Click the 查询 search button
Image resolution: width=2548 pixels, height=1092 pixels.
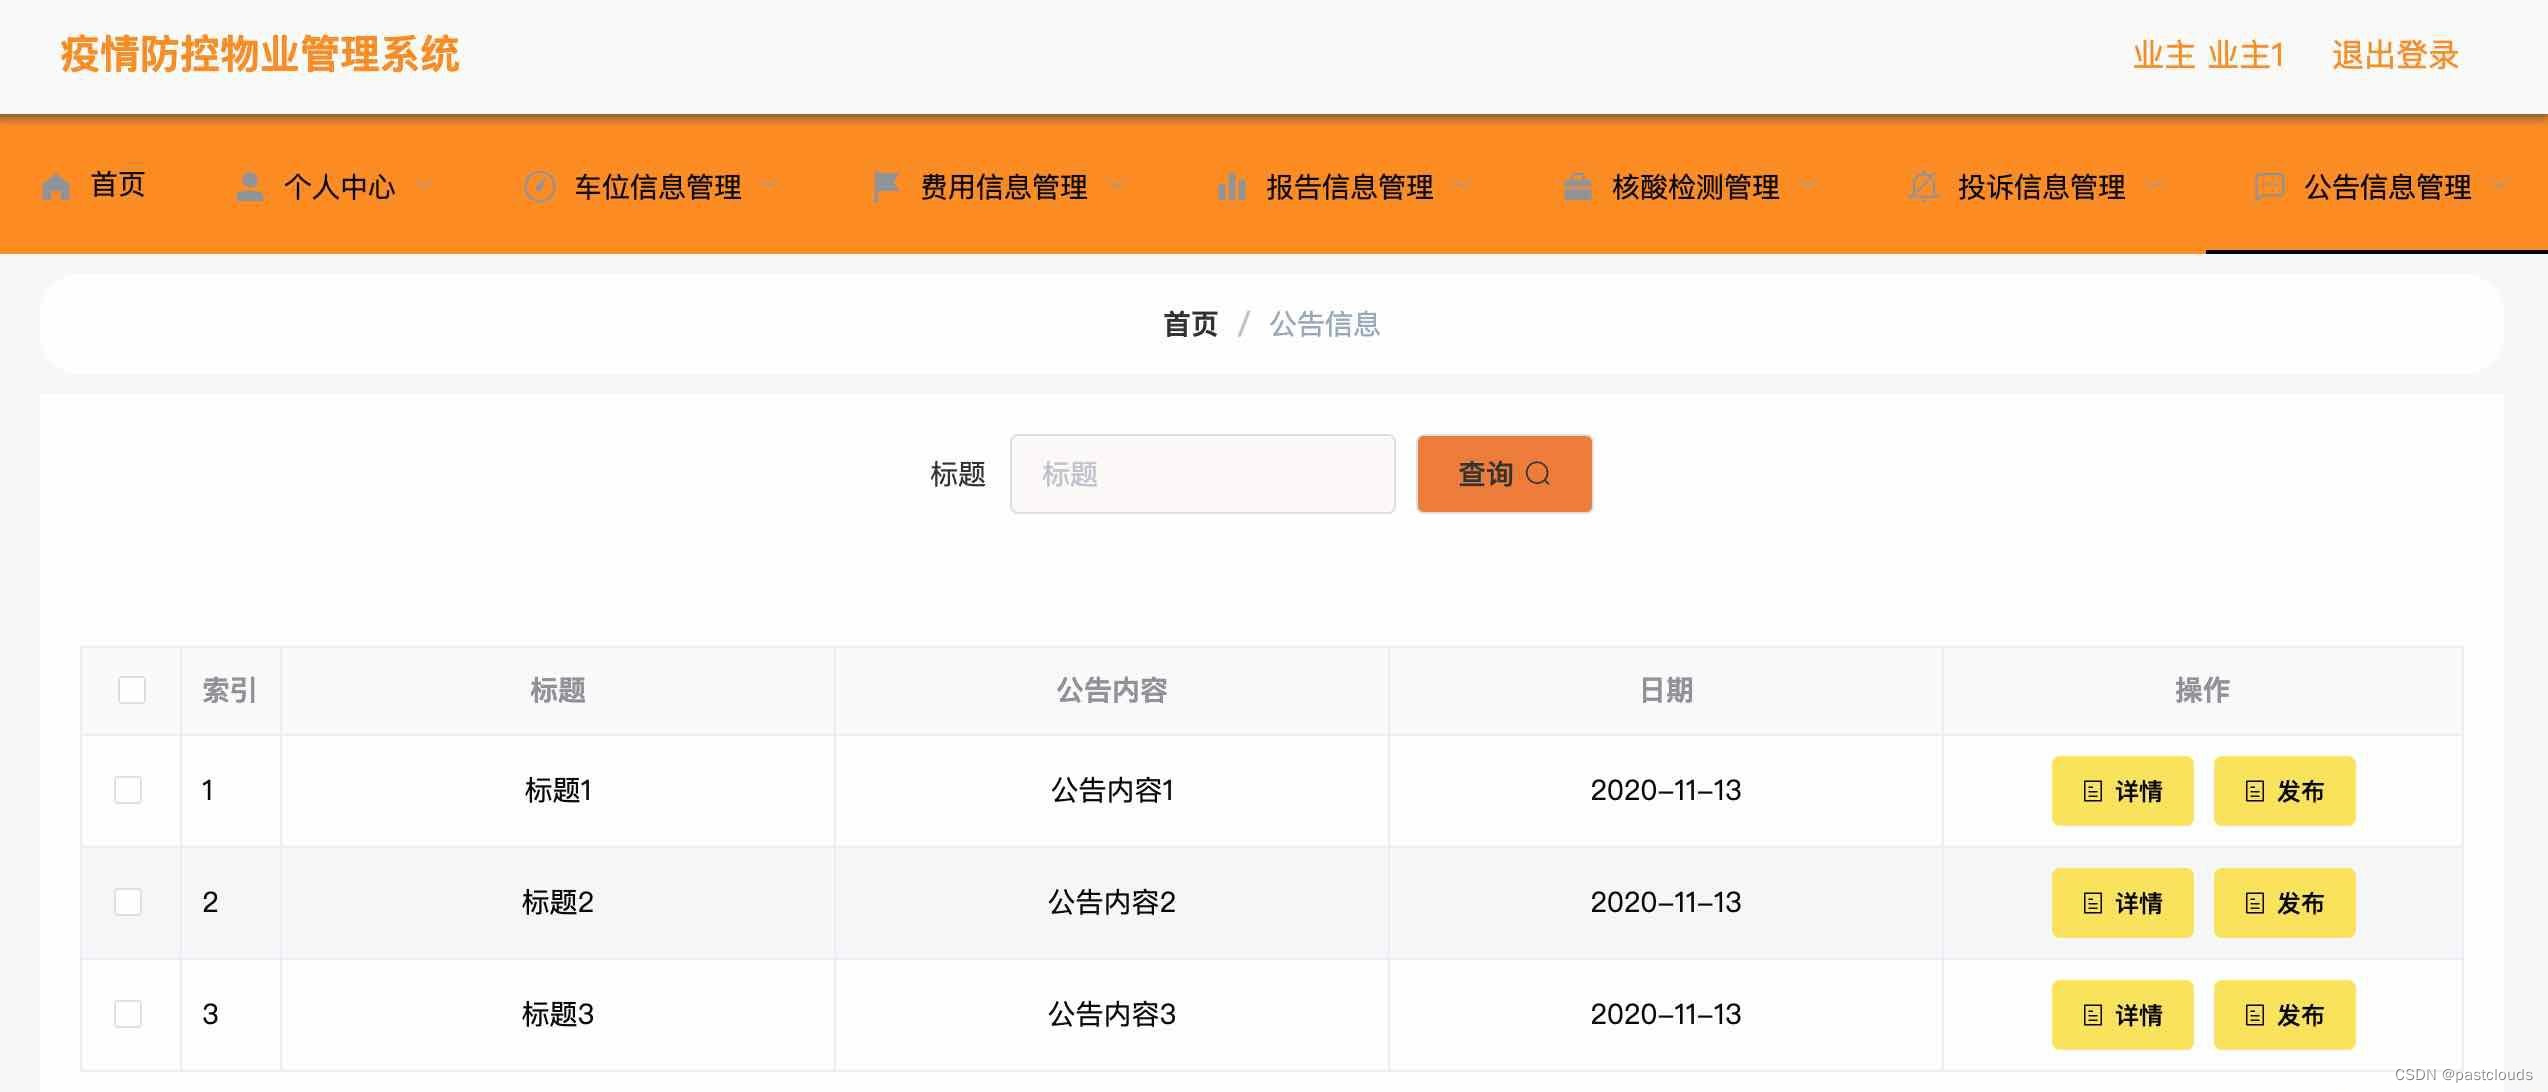click(1504, 474)
